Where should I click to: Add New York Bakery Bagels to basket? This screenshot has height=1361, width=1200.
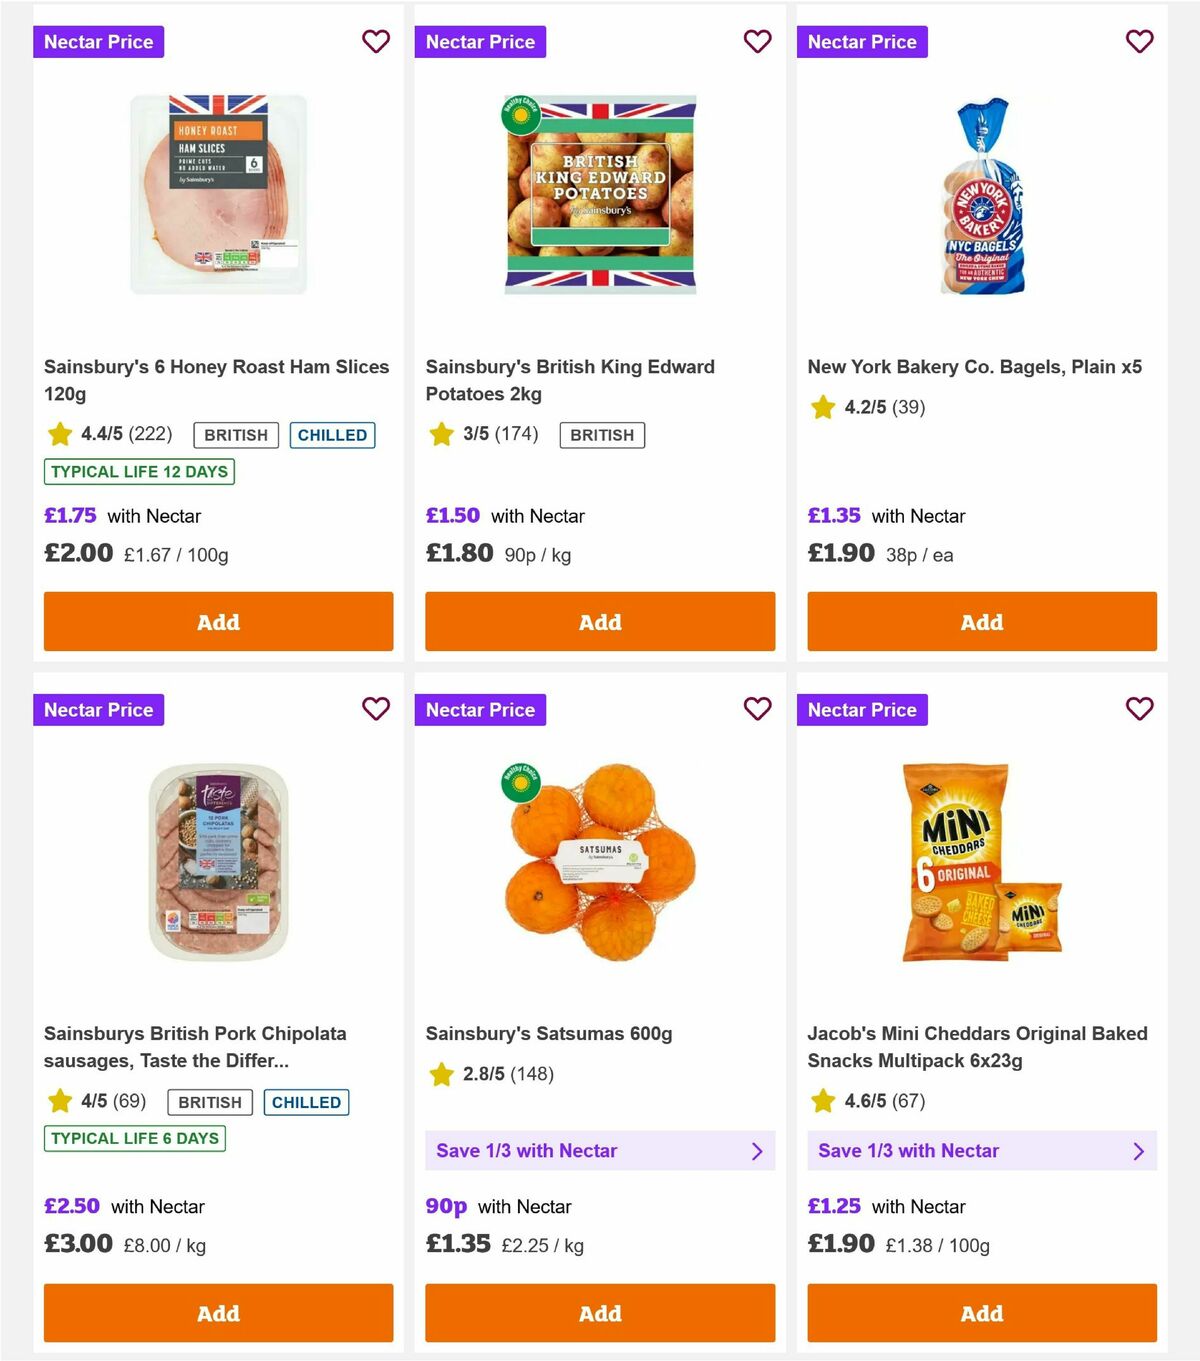pyautogui.click(x=981, y=621)
